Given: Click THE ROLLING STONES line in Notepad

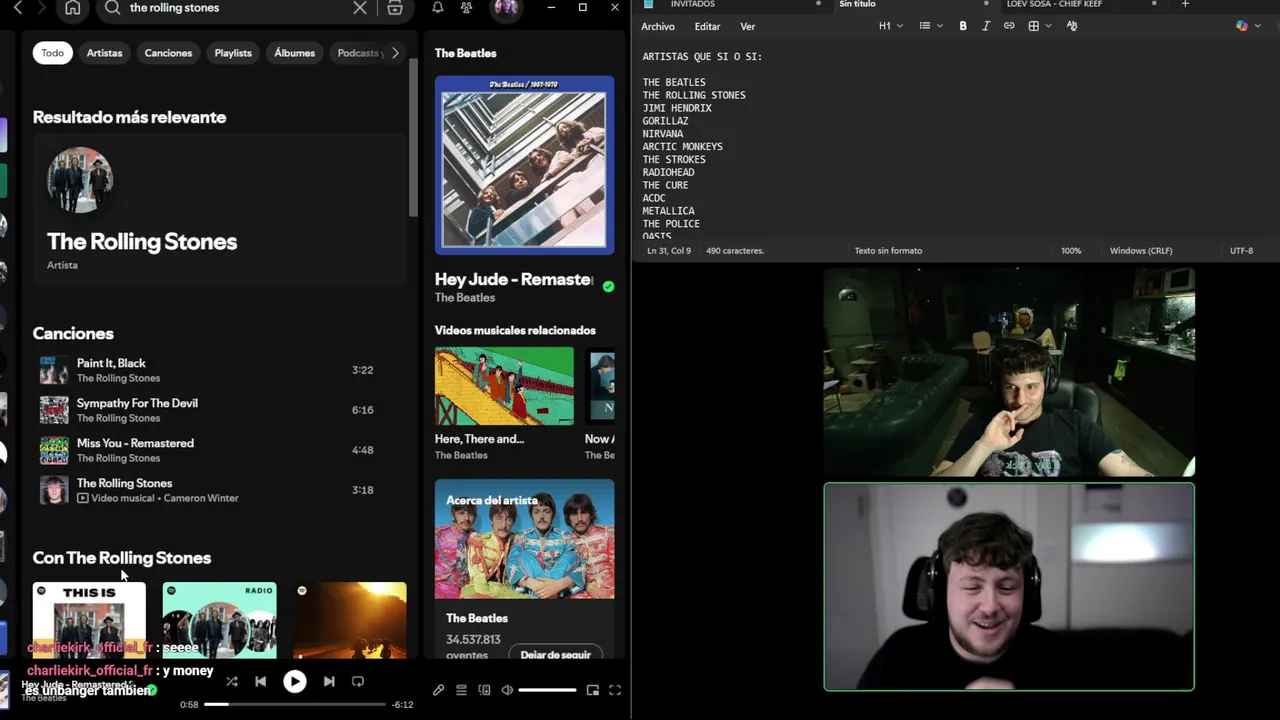Looking at the screenshot, I should tap(694, 95).
